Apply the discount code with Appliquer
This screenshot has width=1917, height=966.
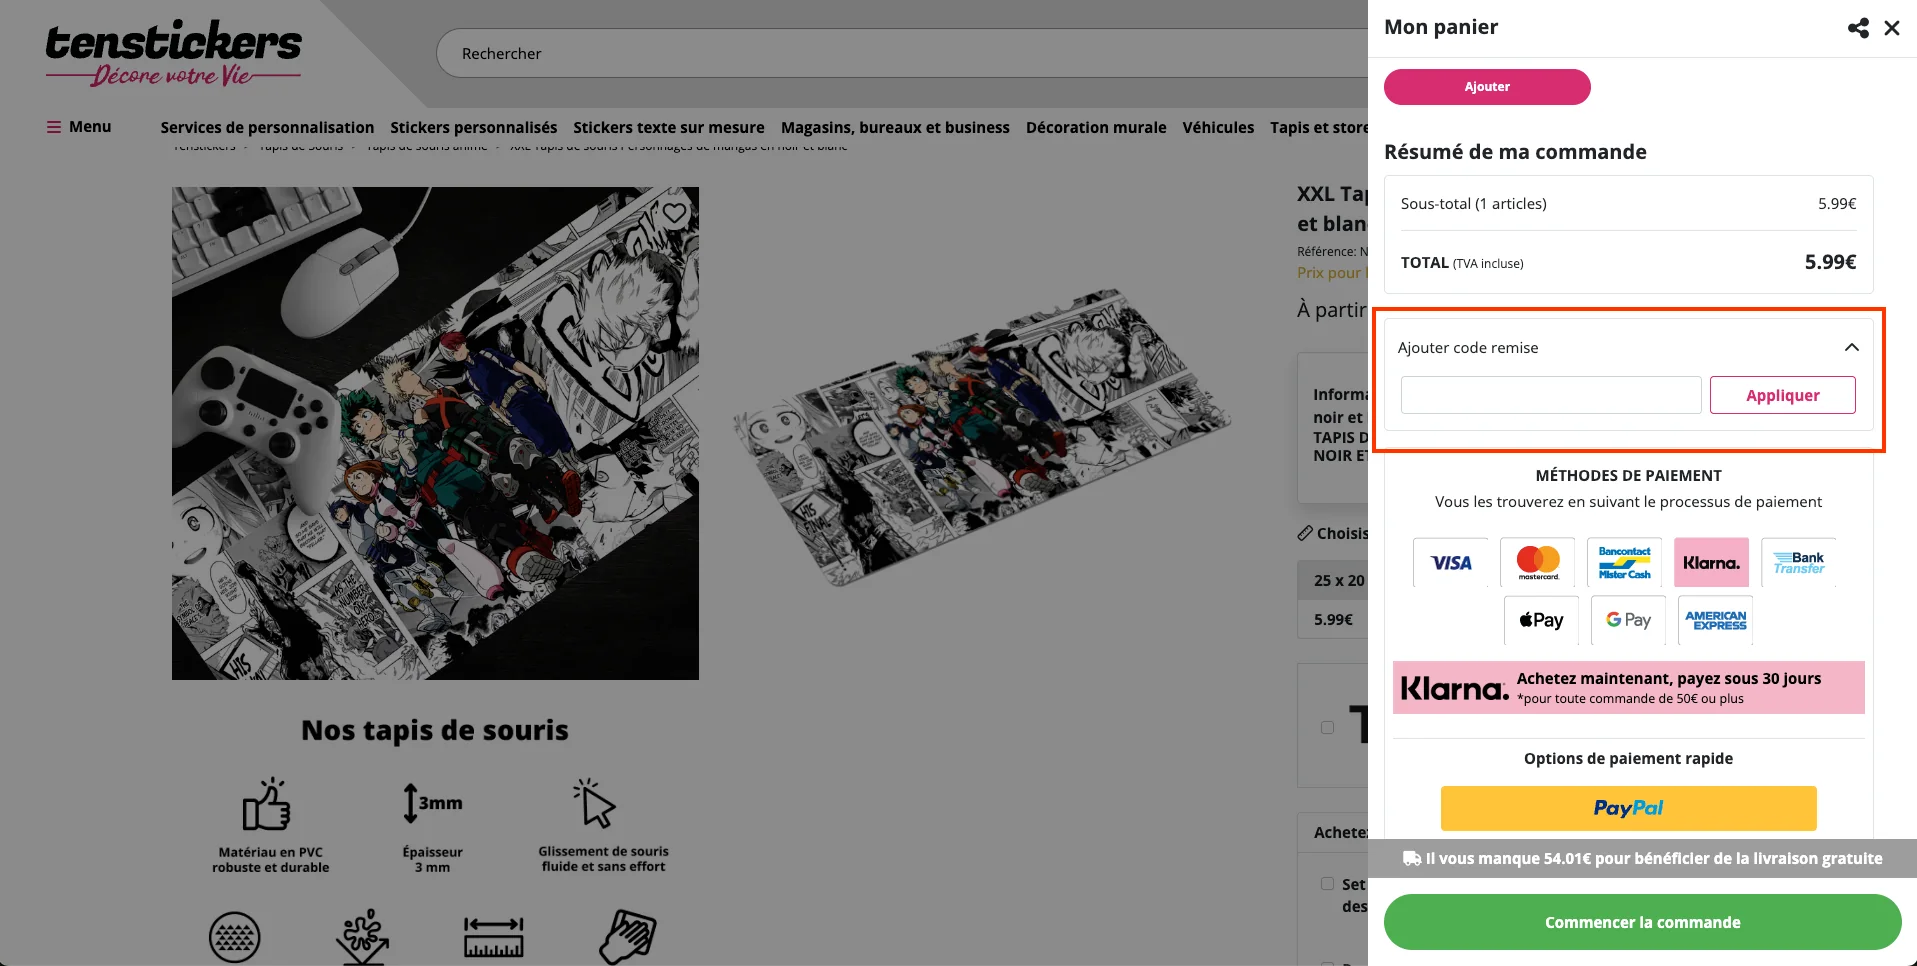tap(1783, 395)
